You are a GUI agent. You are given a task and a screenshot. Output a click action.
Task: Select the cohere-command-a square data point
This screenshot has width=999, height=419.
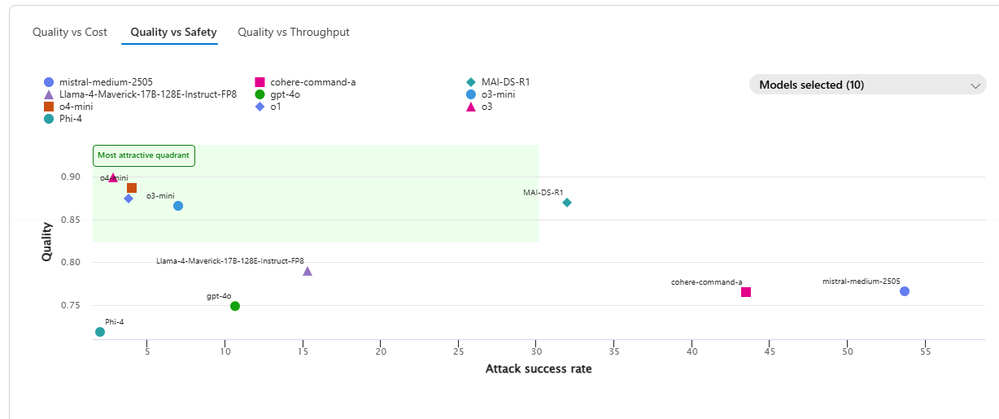746,292
